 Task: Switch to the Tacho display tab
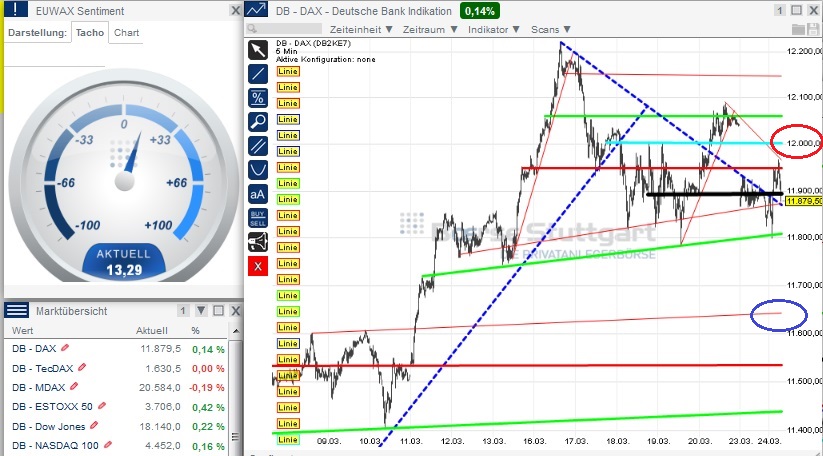tap(90, 33)
